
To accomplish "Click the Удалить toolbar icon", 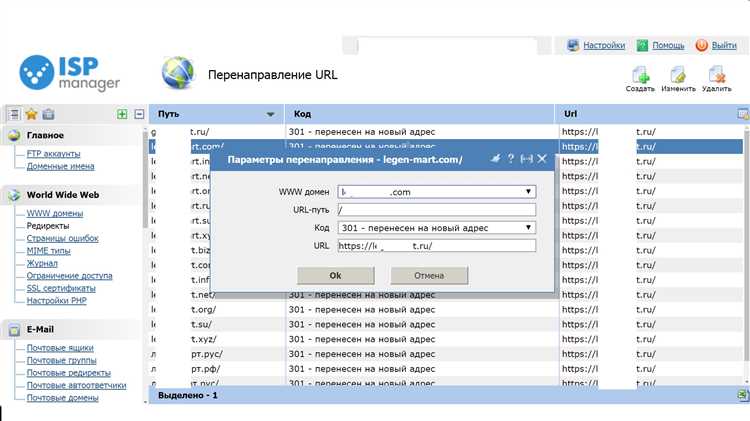I will click(717, 79).
